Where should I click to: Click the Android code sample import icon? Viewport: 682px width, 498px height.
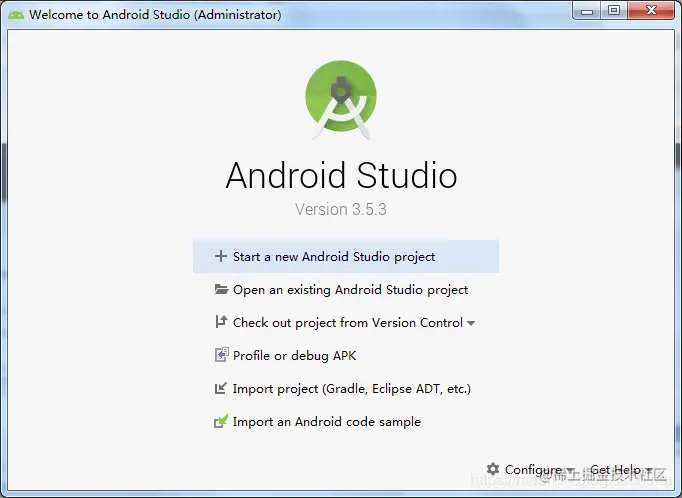(x=221, y=421)
